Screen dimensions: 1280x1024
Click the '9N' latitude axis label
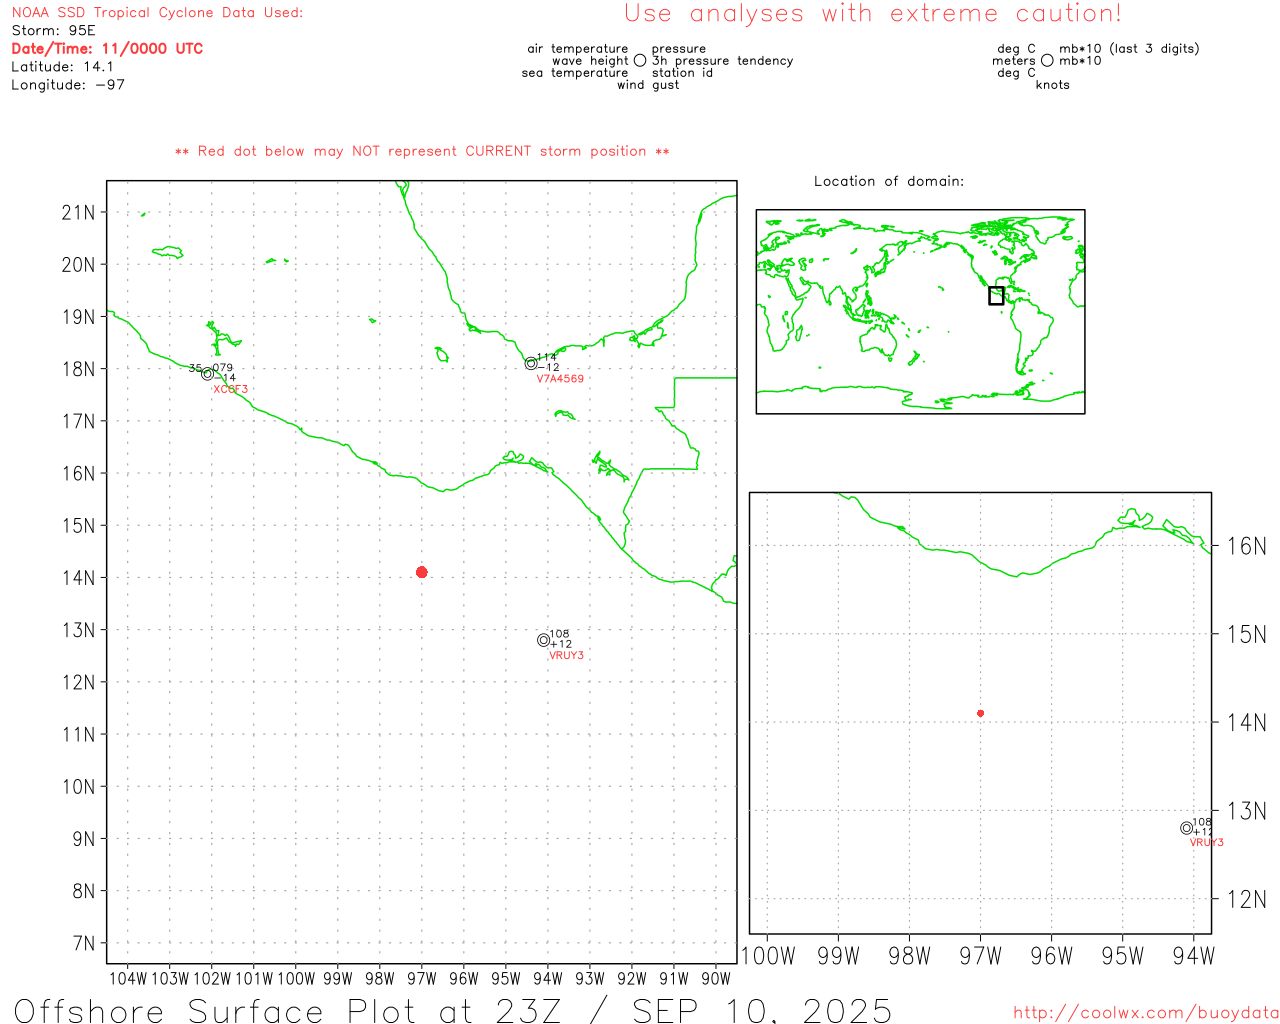(x=83, y=839)
